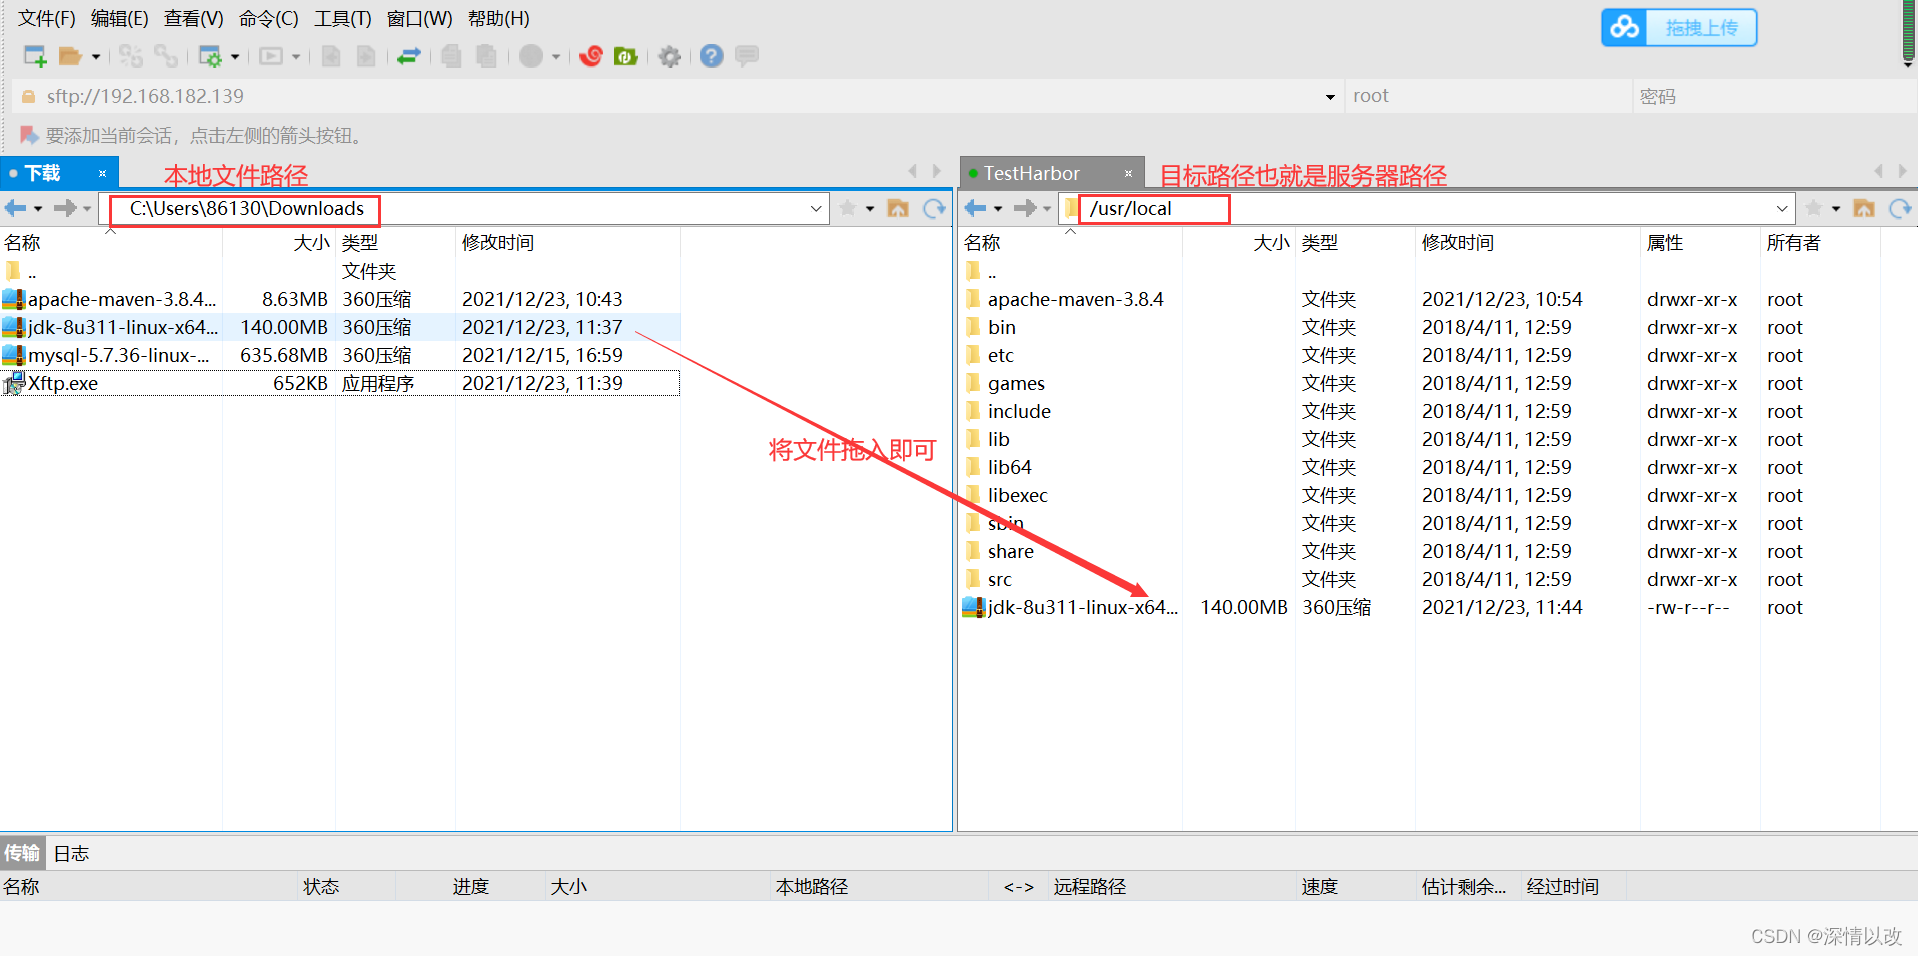Refresh the remote pane
Viewport: 1918px width, 956px height.
point(1900,208)
